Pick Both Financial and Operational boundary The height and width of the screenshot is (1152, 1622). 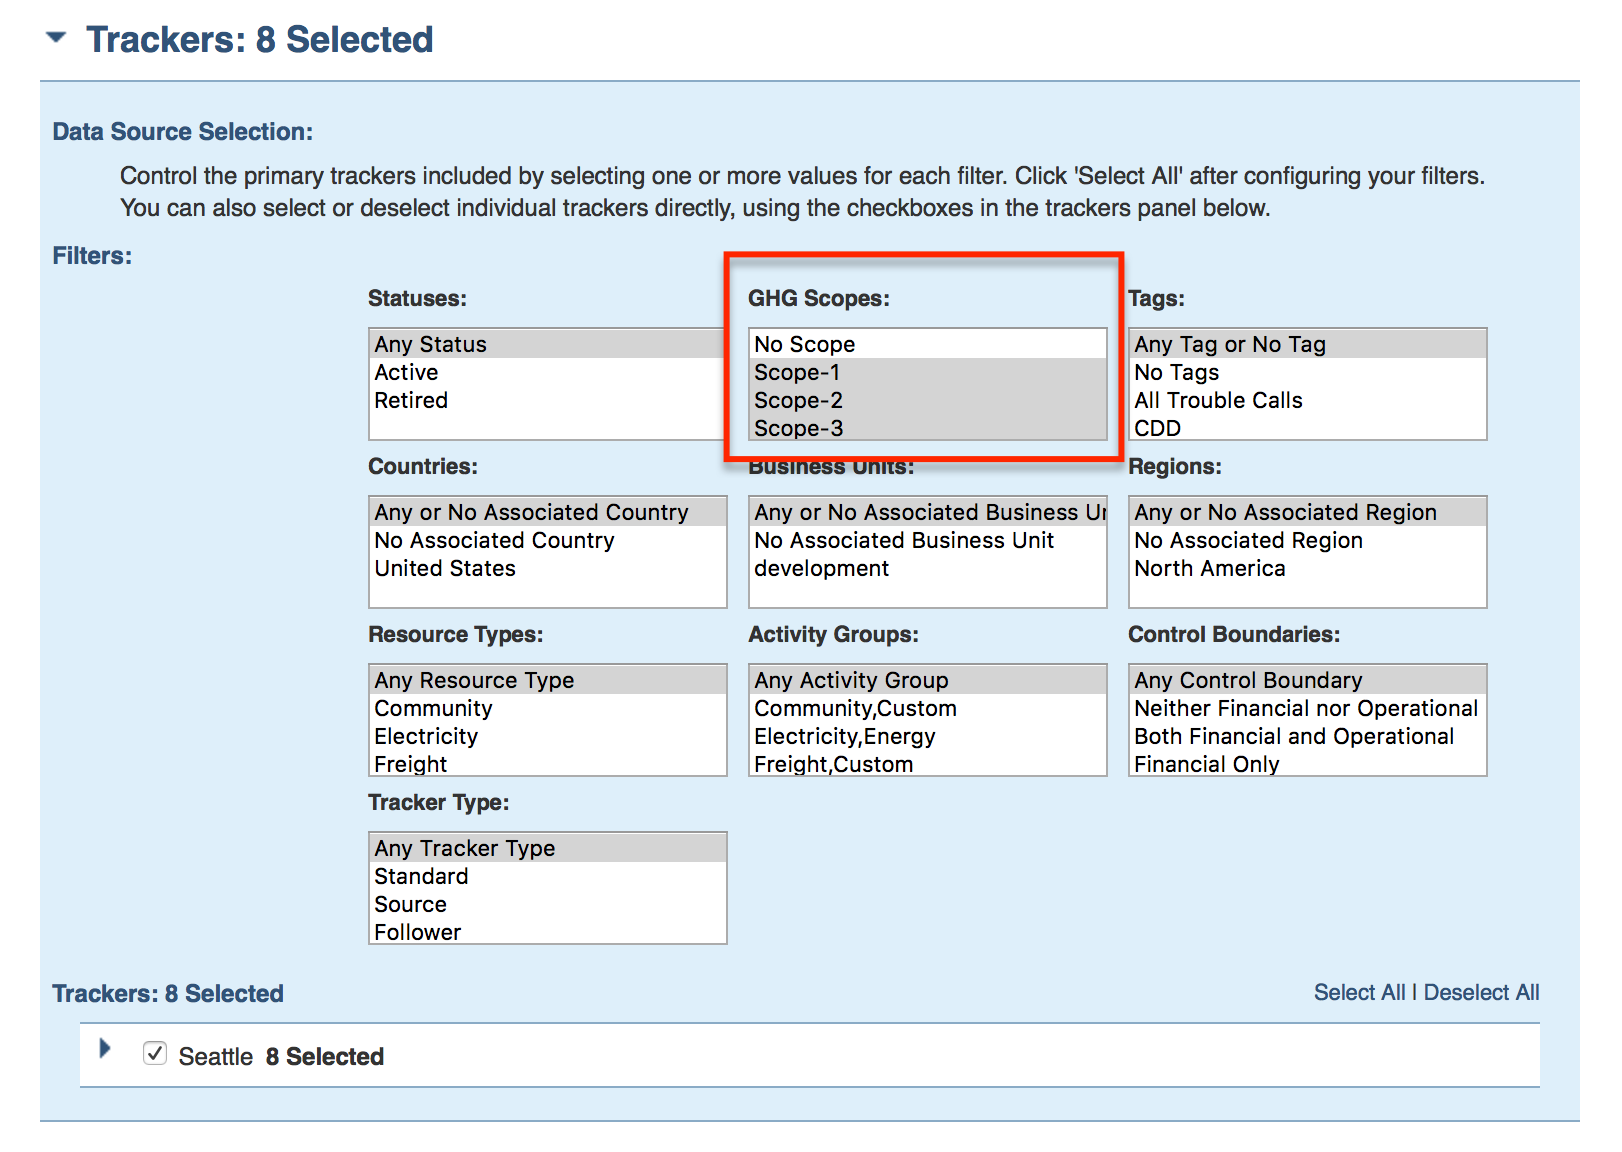tap(1293, 736)
